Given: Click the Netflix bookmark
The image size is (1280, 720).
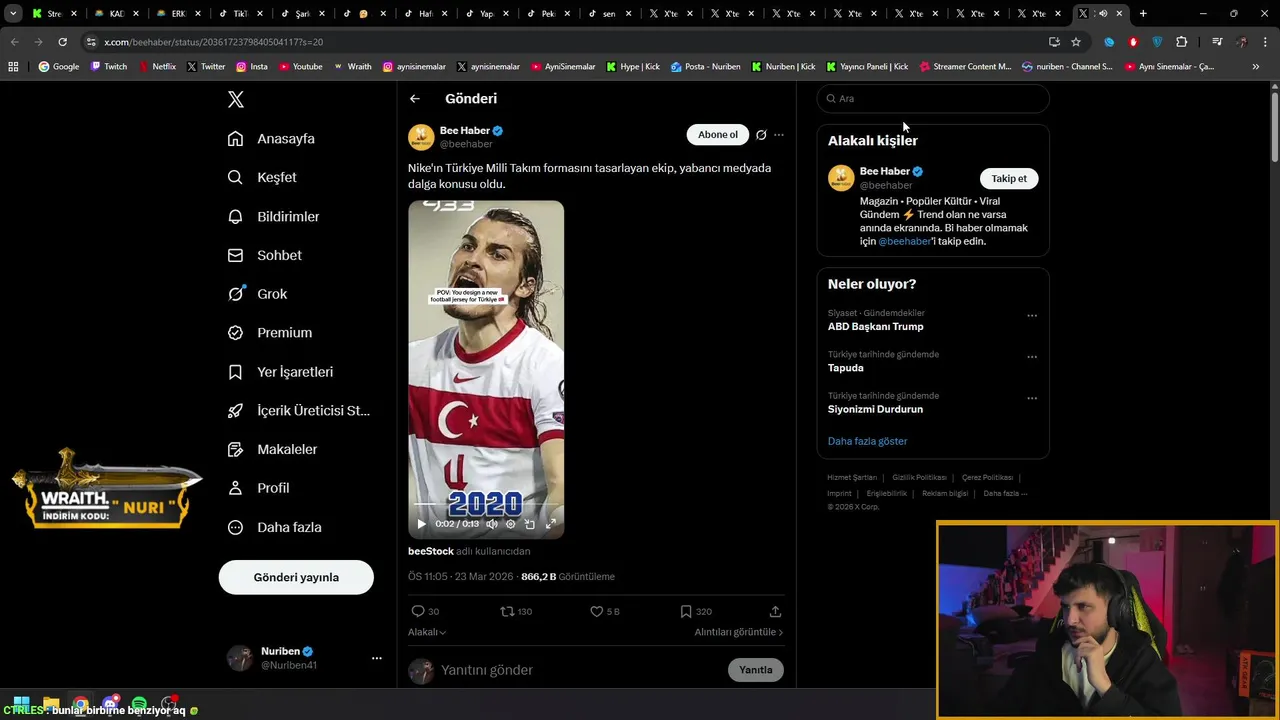Looking at the screenshot, I should point(157,67).
